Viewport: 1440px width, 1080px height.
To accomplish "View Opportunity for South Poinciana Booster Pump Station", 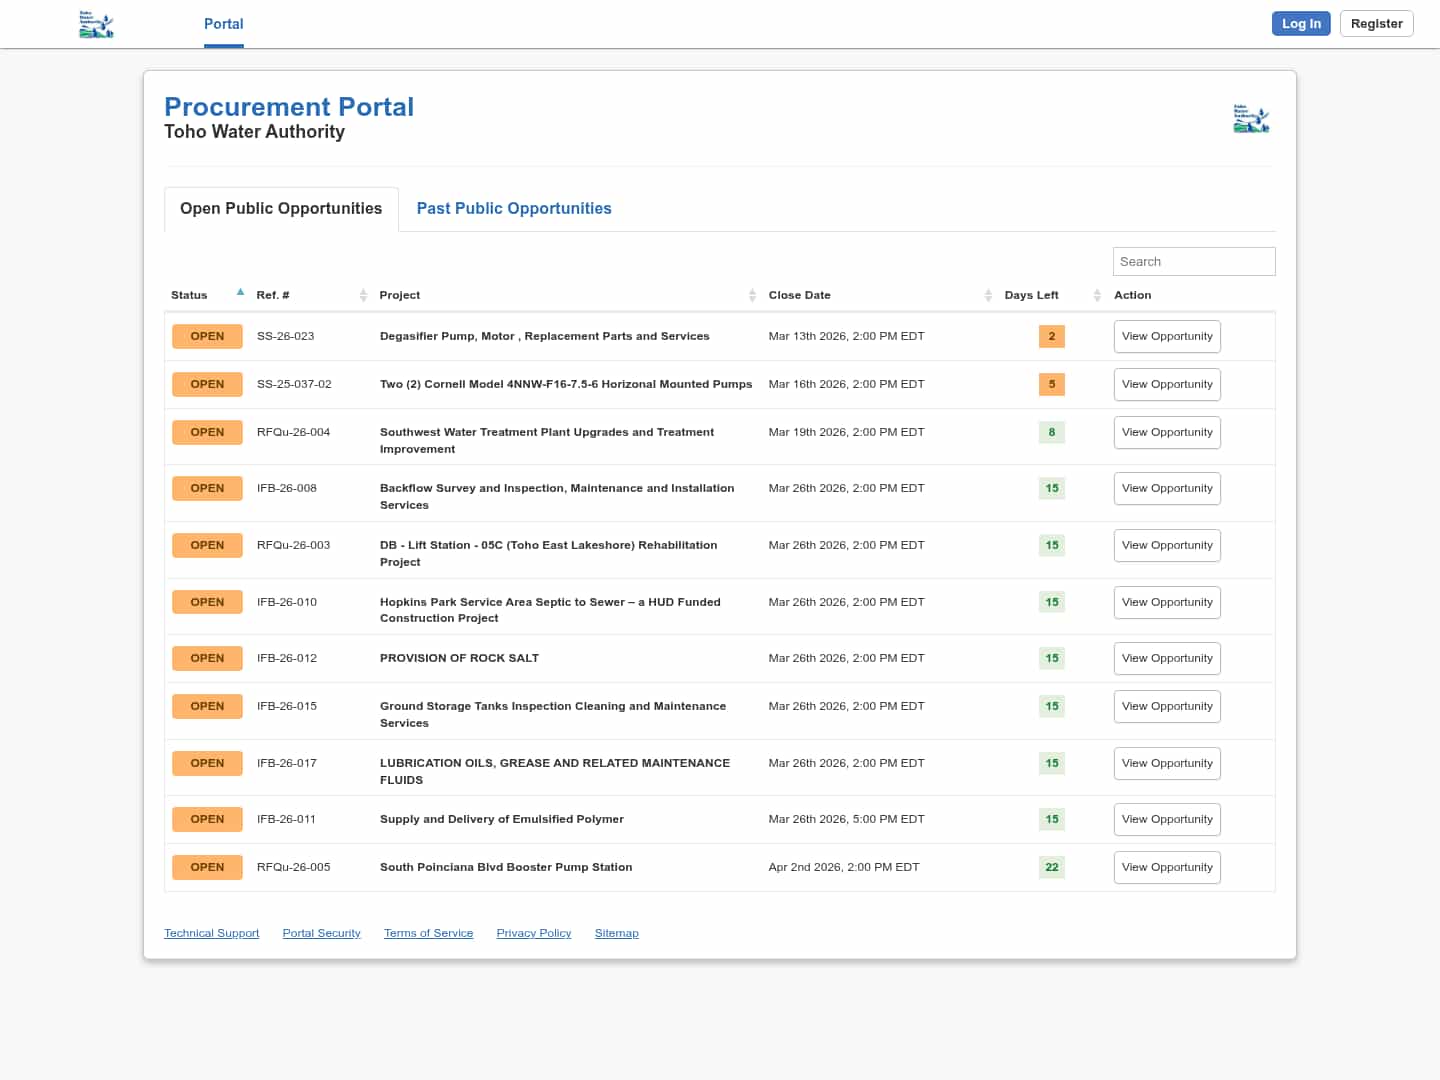I will 1166,868.
